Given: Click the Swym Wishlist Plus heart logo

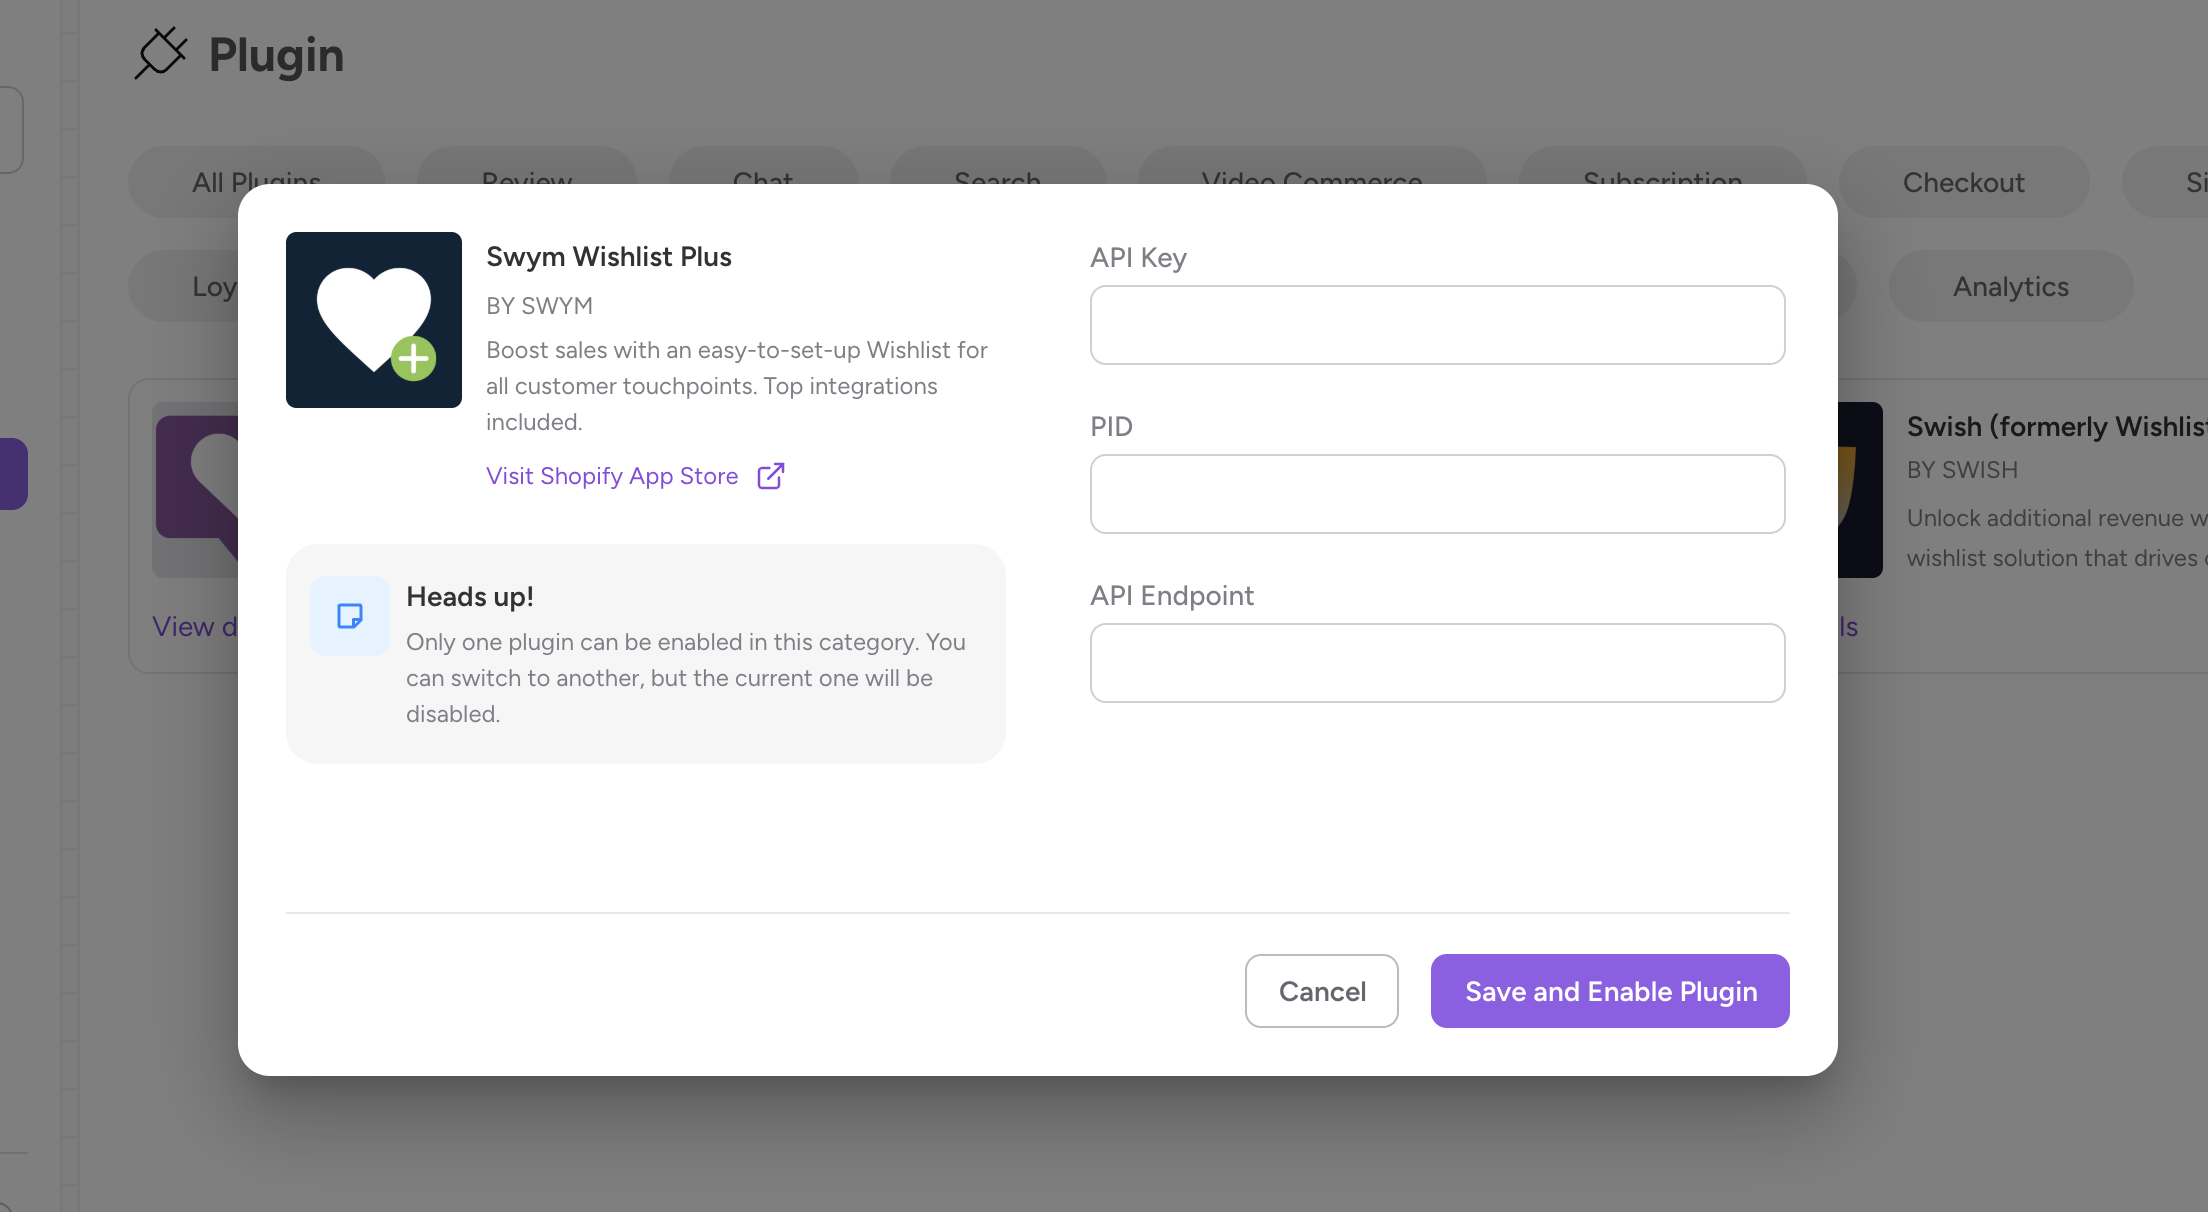Looking at the screenshot, I should coord(373,320).
